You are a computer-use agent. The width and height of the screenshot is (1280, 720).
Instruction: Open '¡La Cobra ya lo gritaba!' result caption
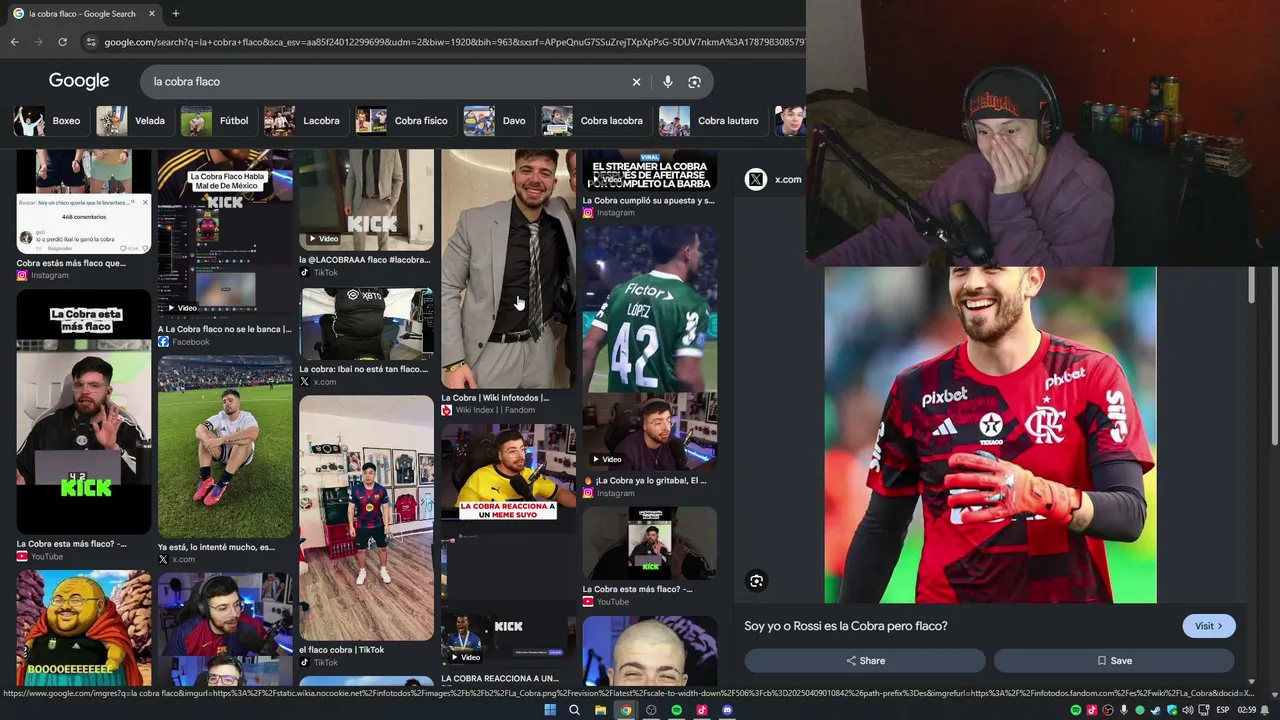pyautogui.click(x=645, y=480)
